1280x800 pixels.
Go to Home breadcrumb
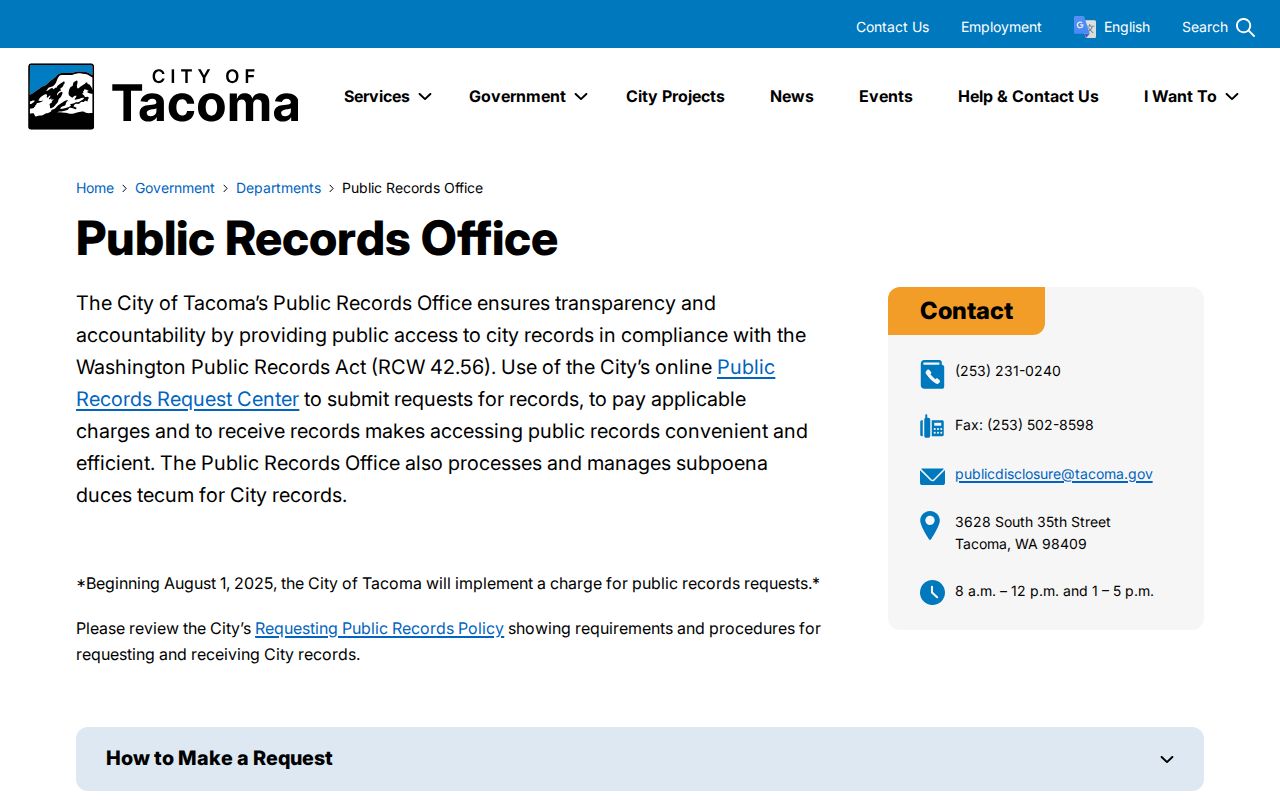tap(95, 188)
